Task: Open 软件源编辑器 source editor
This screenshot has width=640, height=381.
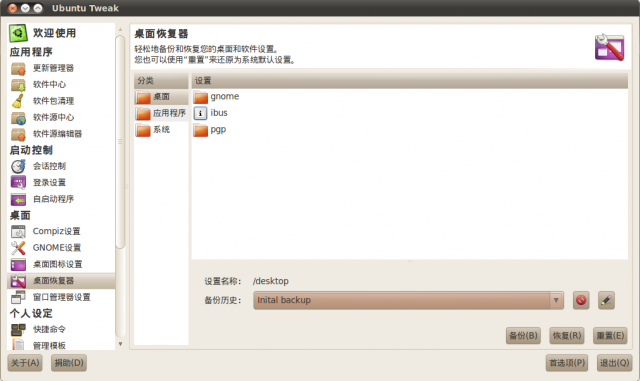Action: pyautogui.click(x=61, y=134)
